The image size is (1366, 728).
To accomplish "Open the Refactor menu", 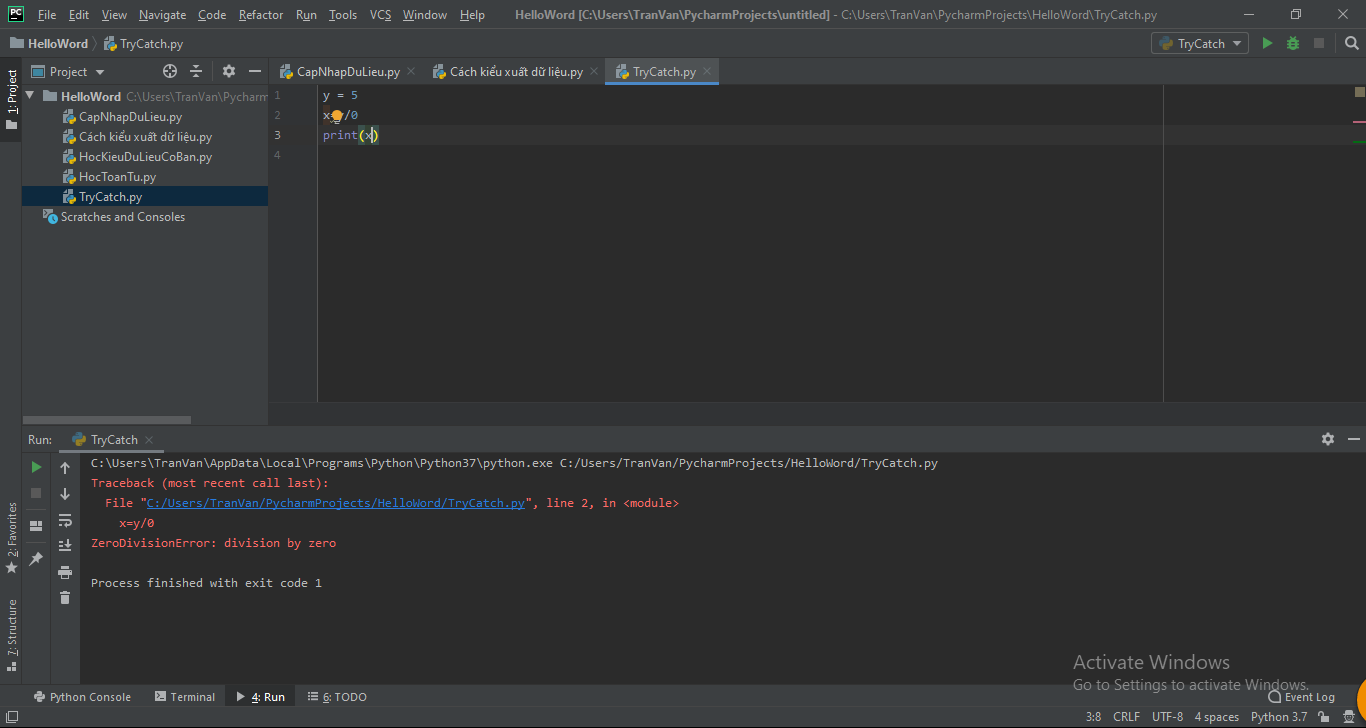I will [261, 15].
